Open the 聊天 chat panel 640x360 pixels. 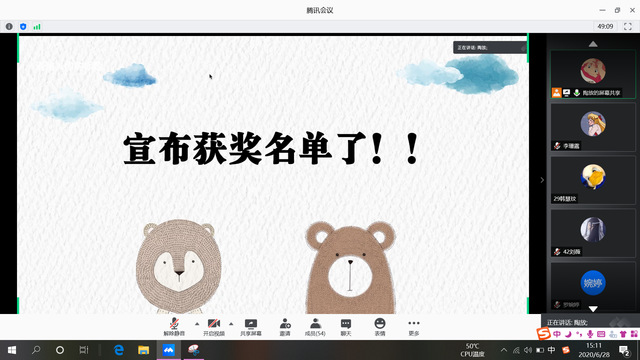click(x=346, y=327)
